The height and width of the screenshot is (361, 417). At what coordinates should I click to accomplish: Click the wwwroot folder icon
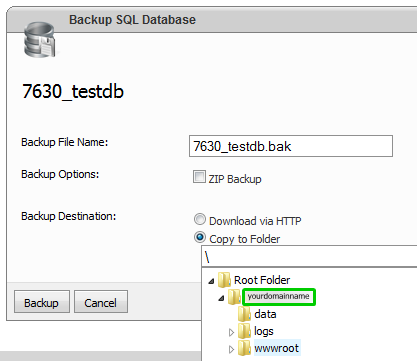click(244, 348)
